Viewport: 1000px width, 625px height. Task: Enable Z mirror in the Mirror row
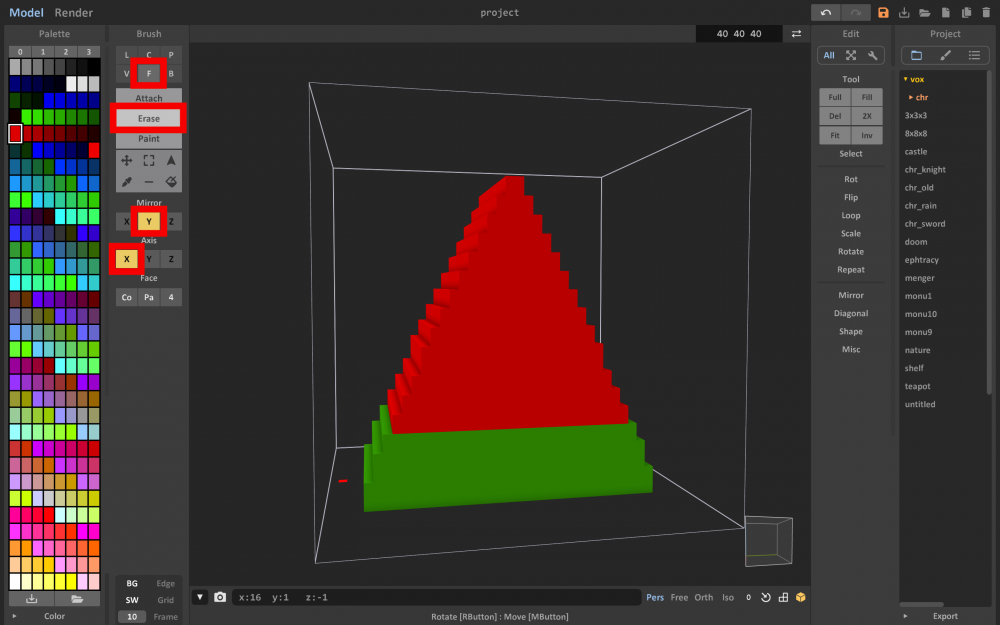[170, 221]
